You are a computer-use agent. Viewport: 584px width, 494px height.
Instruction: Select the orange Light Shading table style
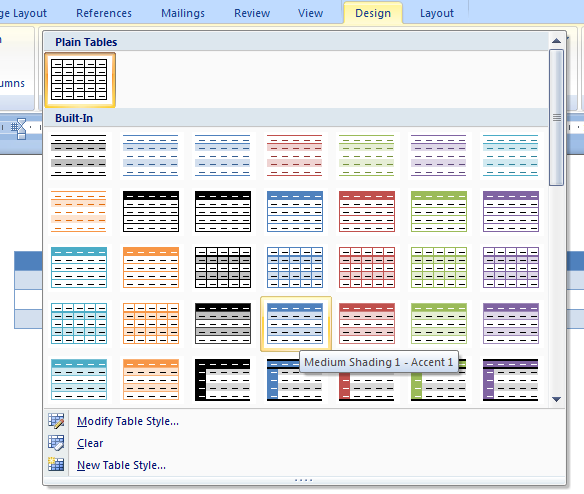click(79, 211)
